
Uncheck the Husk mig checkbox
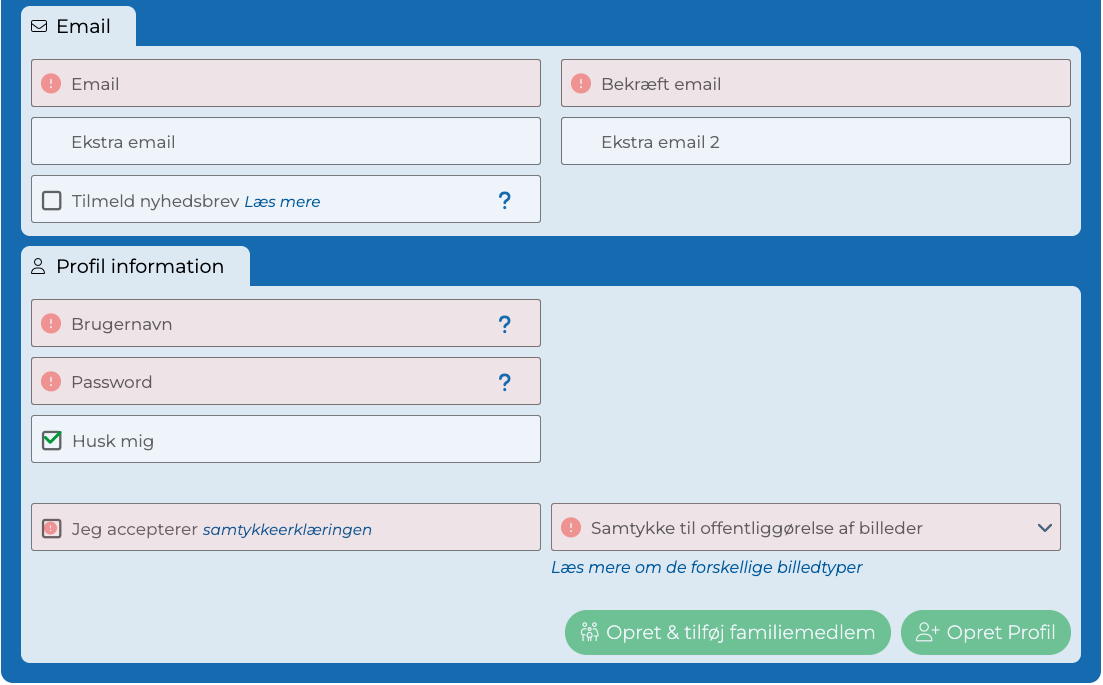coord(51,439)
